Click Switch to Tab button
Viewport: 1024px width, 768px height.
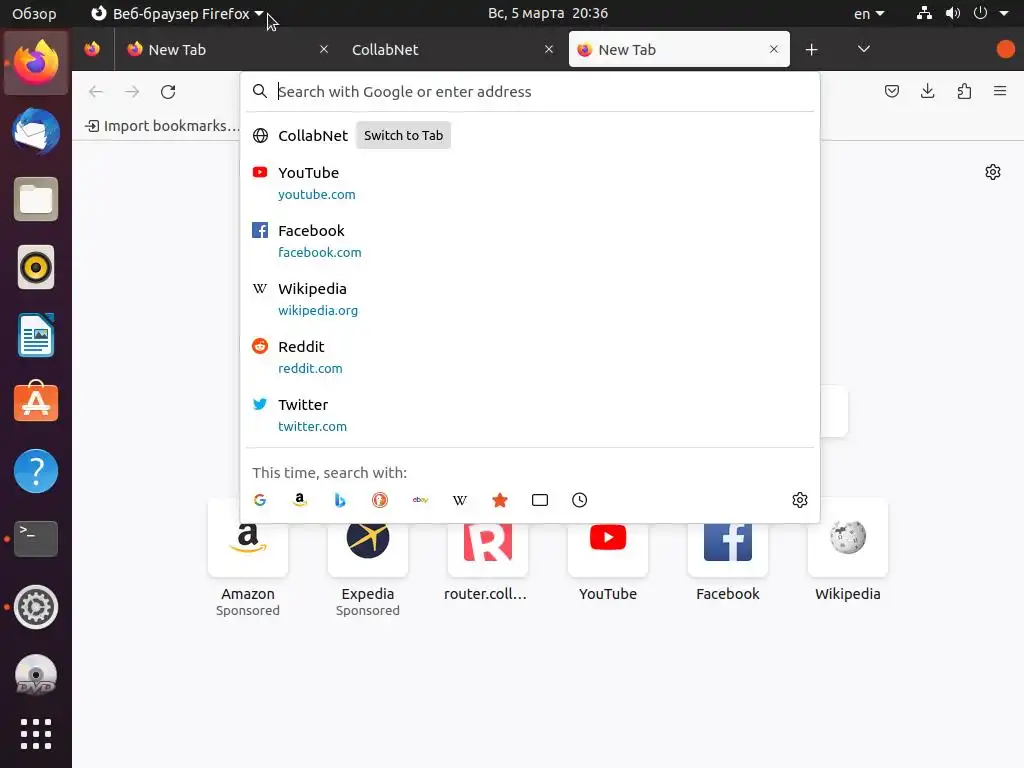point(403,135)
